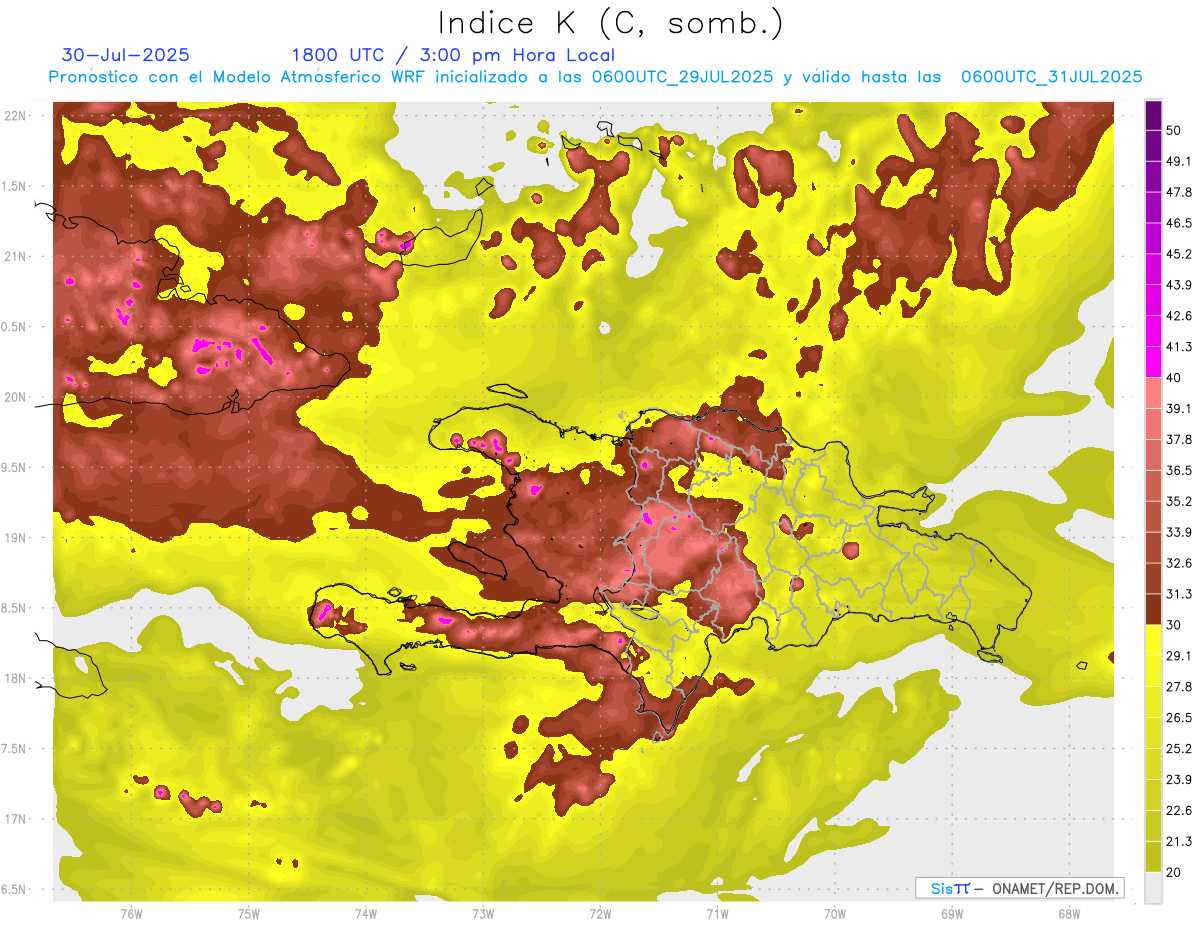The width and height of the screenshot is (1200, 927).
Task: Click the "22N" latitude label
Action: click(x=16, y=115)
